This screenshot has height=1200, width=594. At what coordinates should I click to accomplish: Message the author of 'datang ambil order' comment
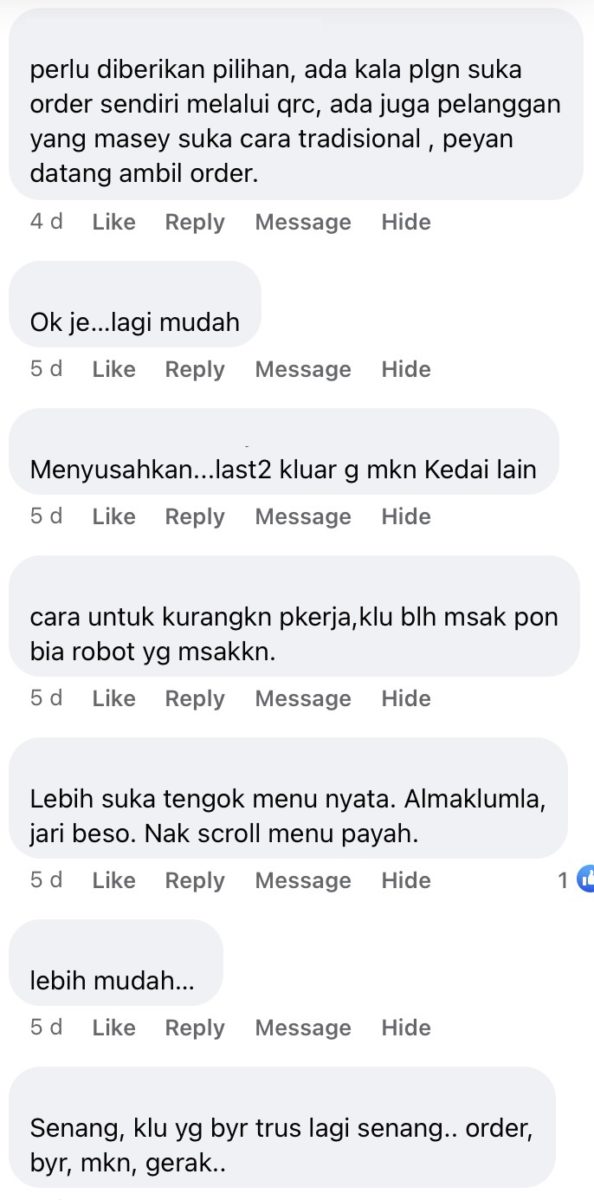303,222
